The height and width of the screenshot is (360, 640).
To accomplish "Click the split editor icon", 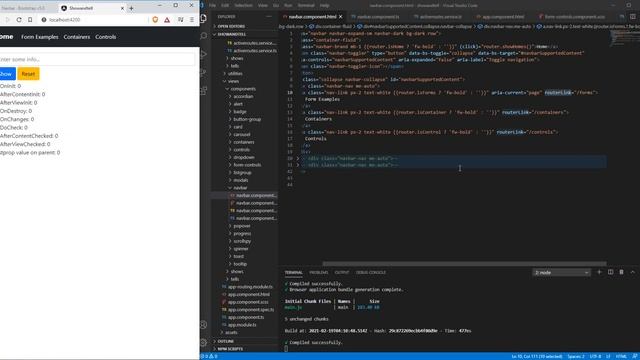I will coord(632,17).
